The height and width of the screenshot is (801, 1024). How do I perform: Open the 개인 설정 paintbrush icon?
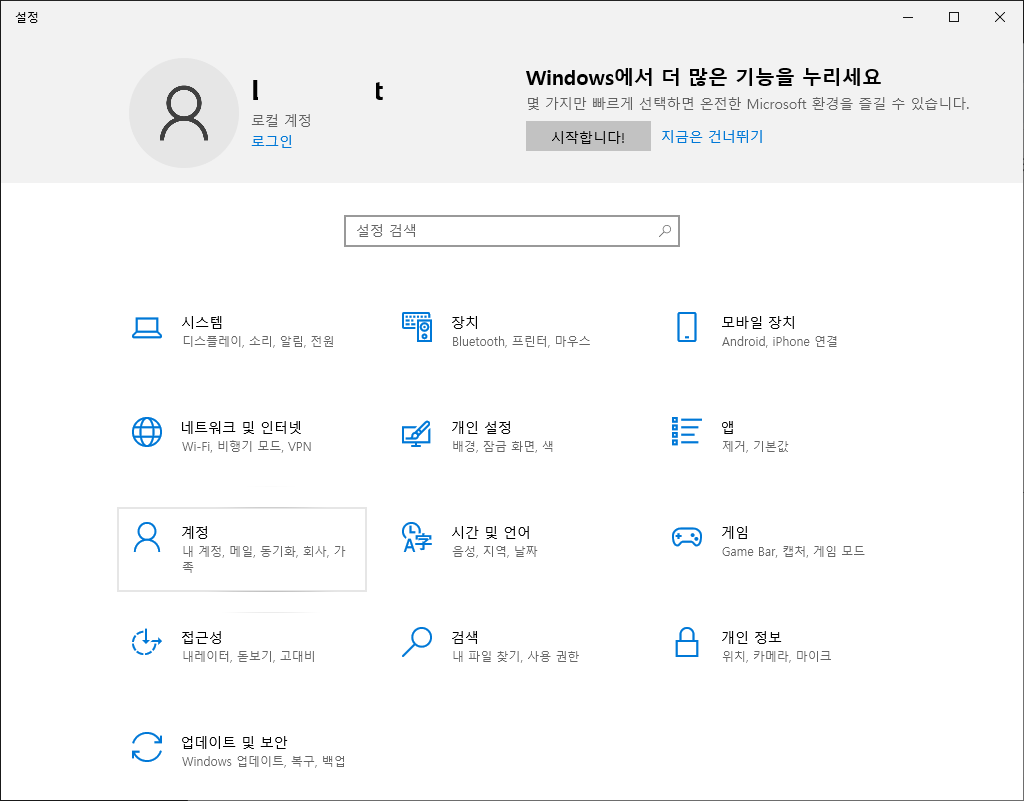coord(417,433)
